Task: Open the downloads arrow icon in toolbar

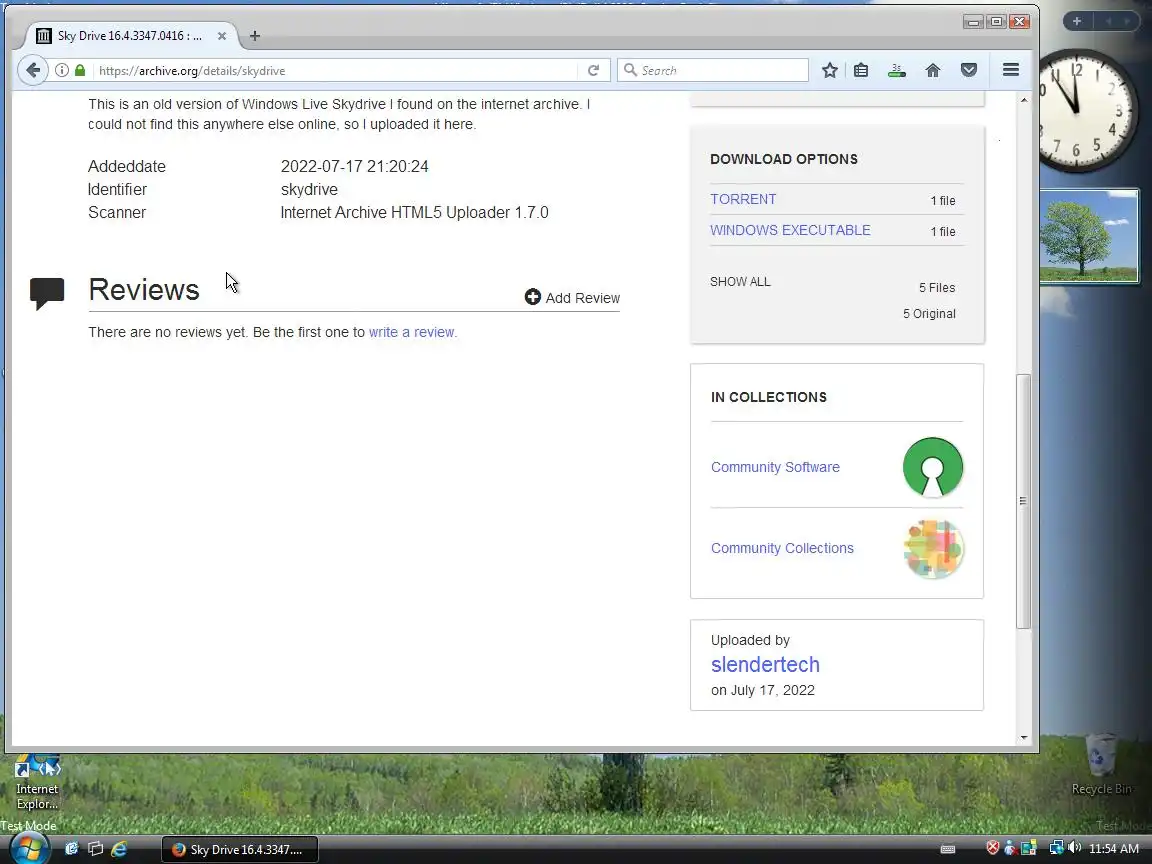Action: pos(896,71)
